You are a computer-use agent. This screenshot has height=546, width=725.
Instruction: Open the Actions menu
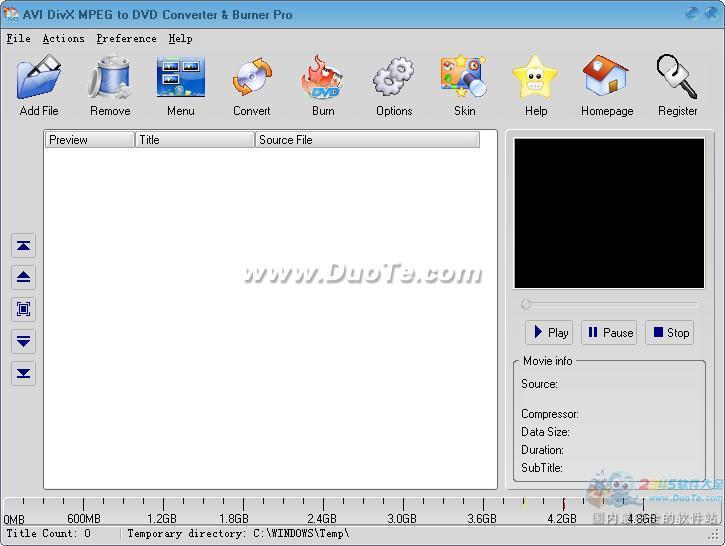[x=63, y=38]
